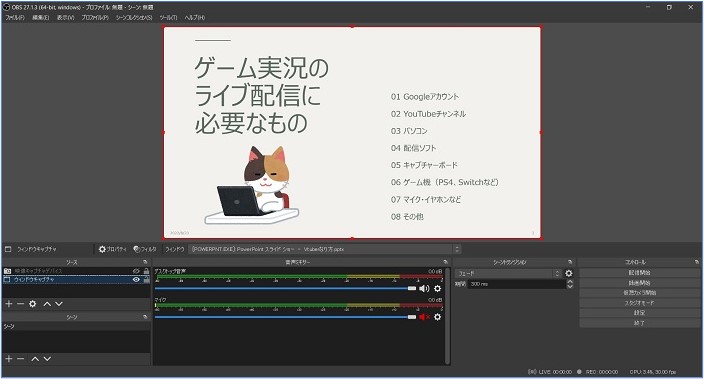Move selected scene down
This screenshot has height=379, width=704.
tap(47, 359)
